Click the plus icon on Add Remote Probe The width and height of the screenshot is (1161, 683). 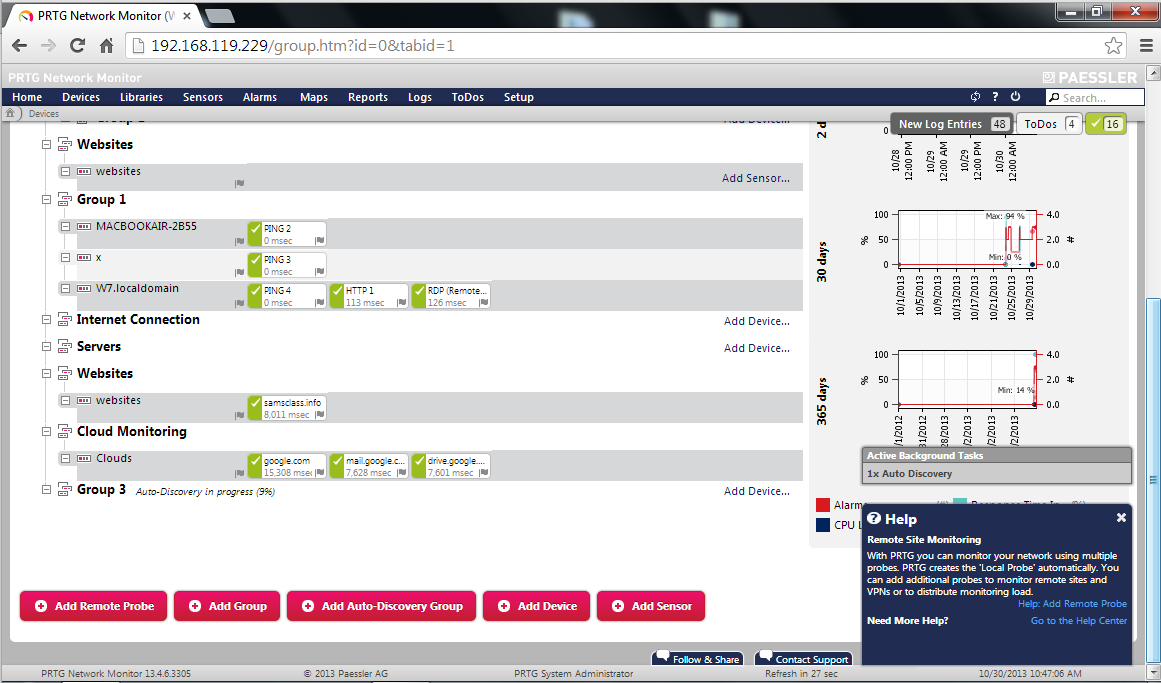click(41, 606)
